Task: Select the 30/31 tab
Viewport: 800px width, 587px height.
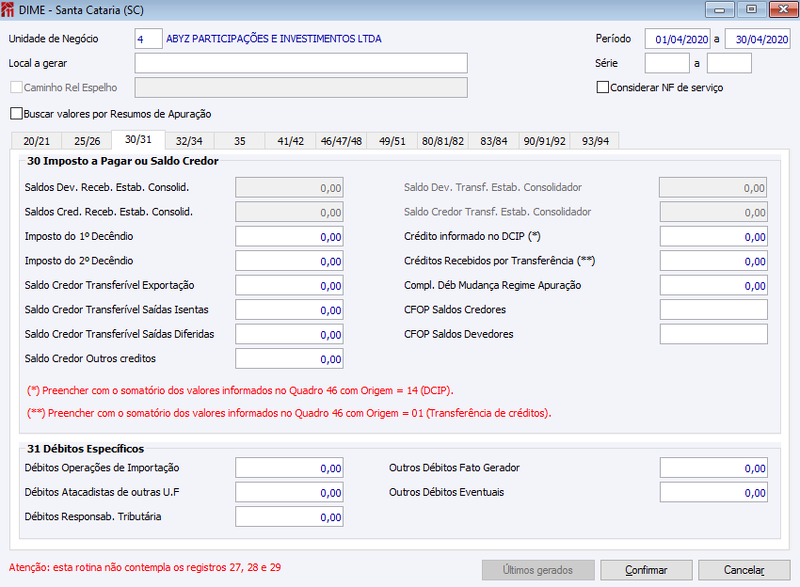Action: (x=138, y=140)
